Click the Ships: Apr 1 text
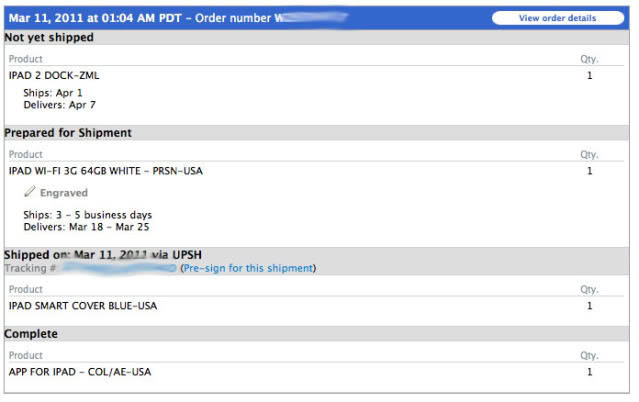Viewport: 639px width, 402px height. [51, 92]
